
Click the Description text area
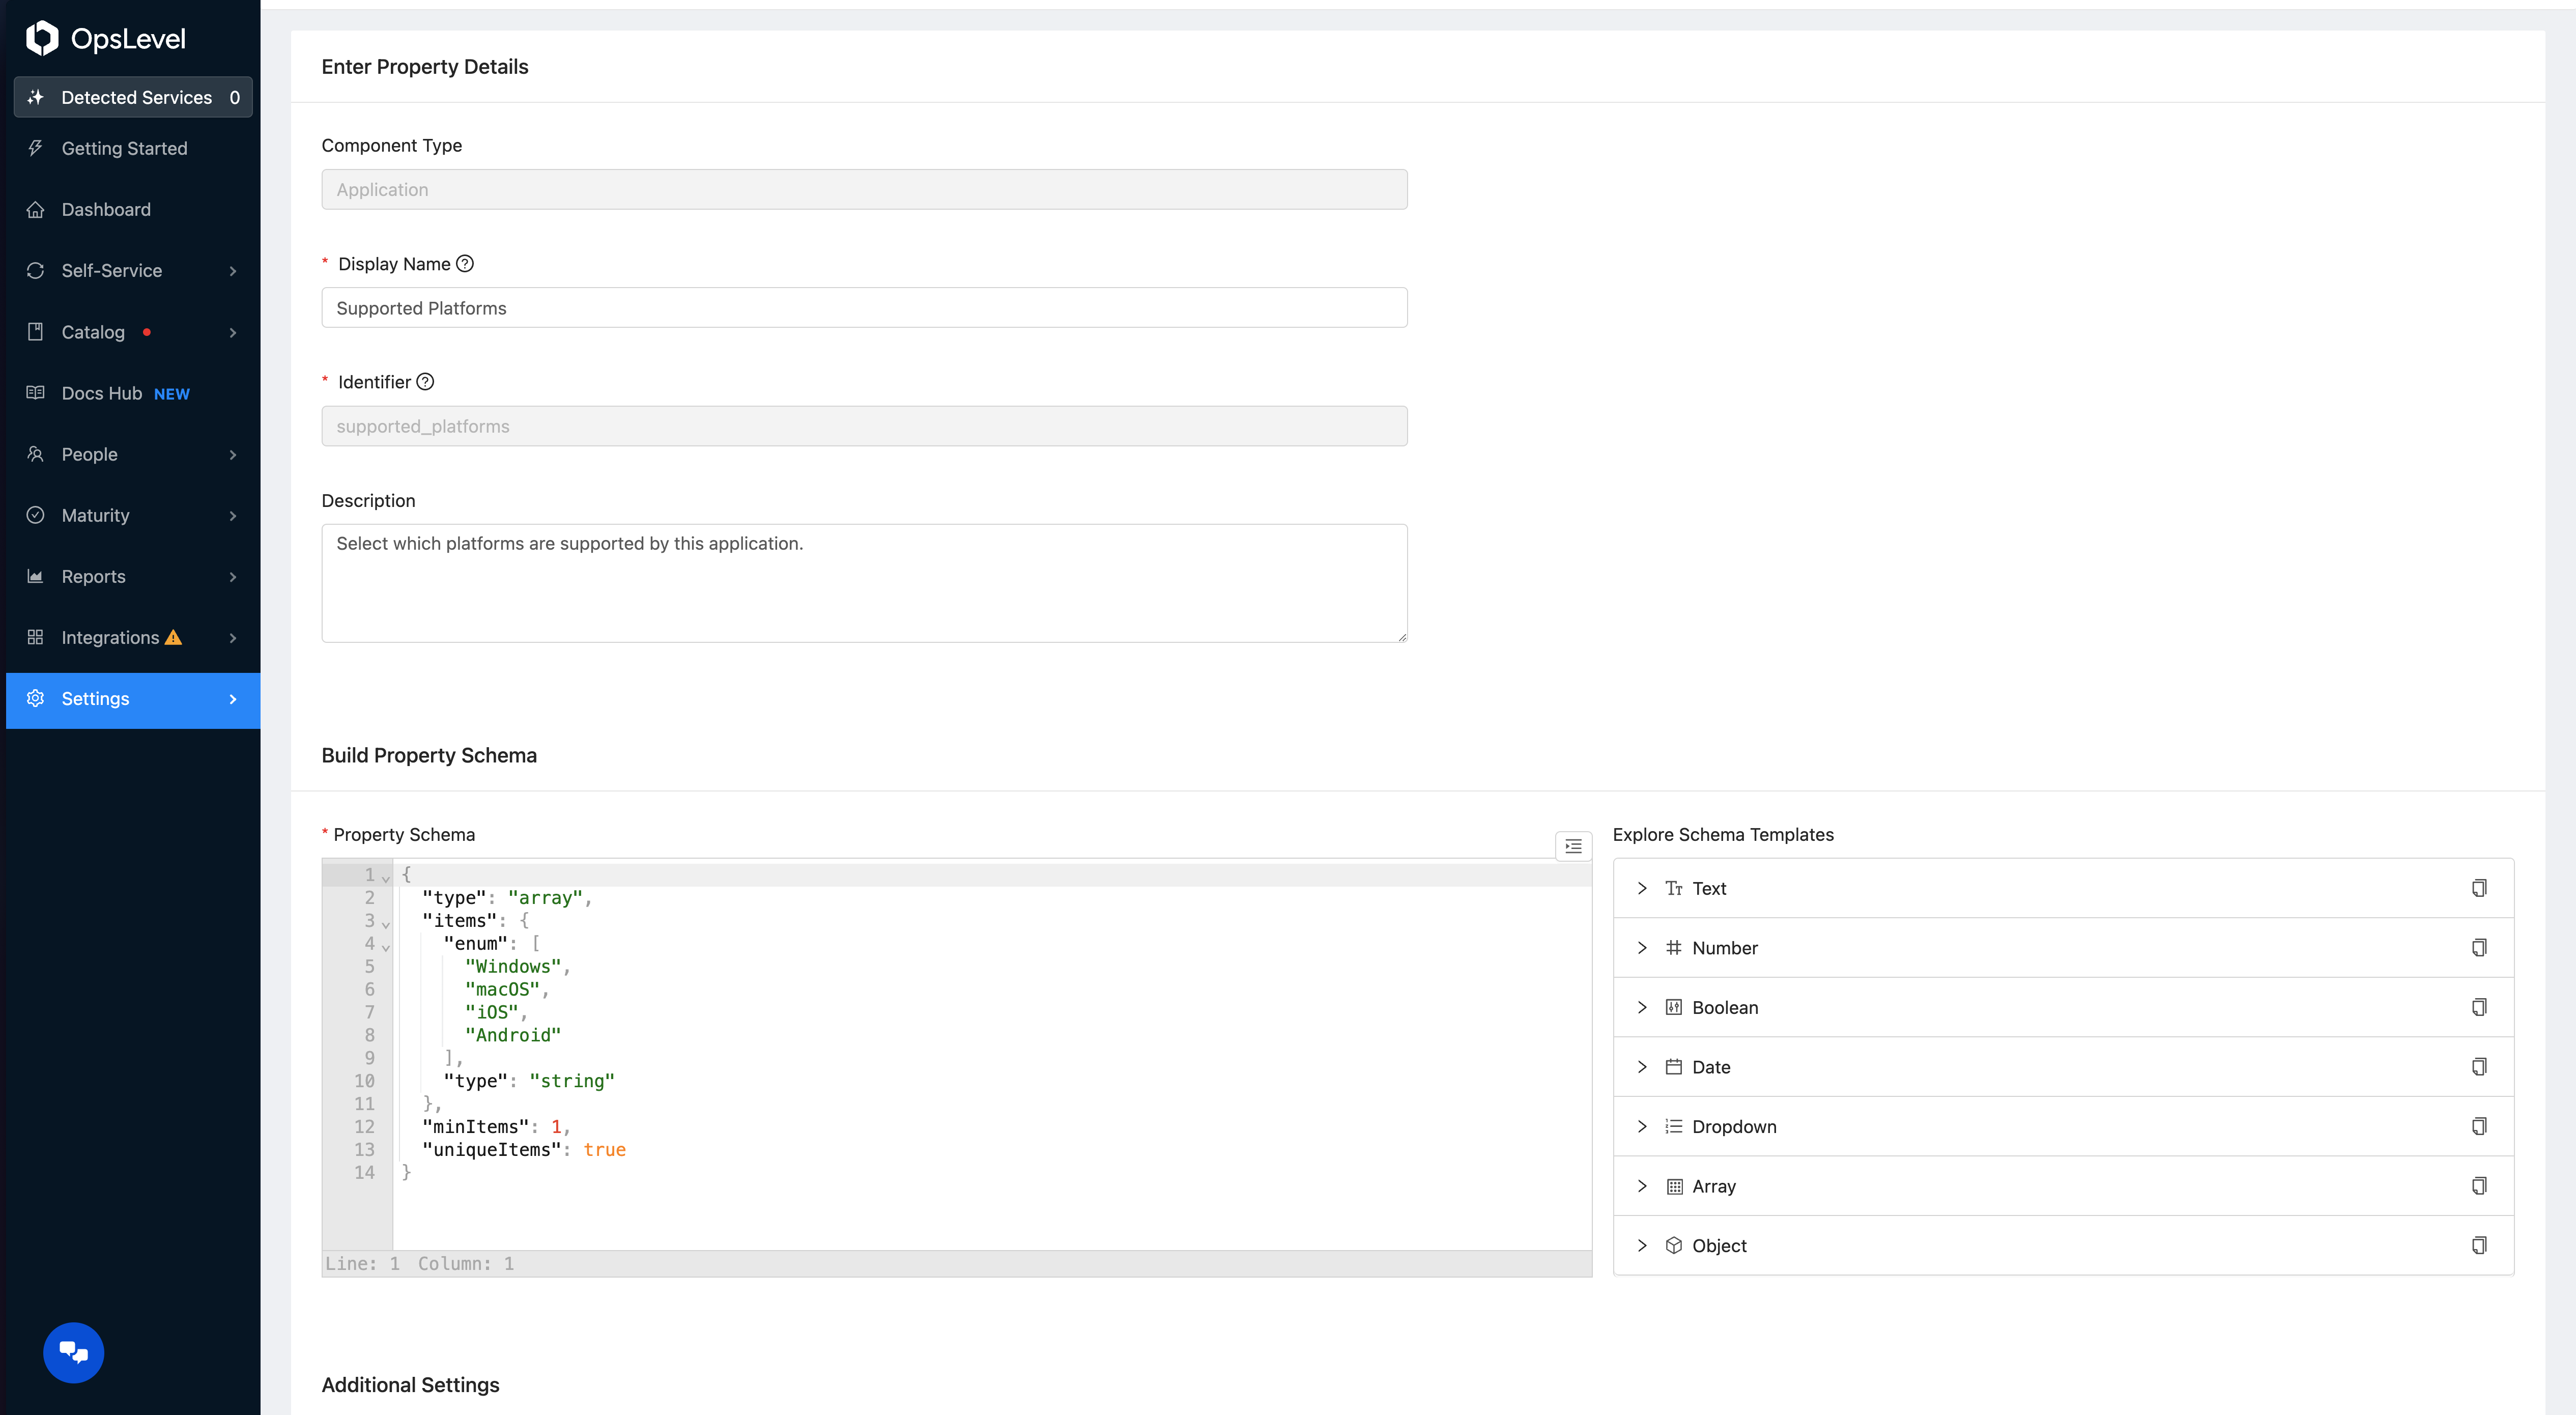click(x=864, y=583)
